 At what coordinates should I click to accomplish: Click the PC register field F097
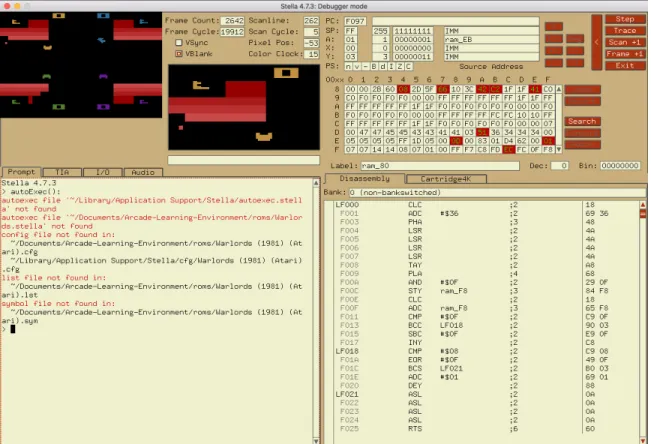[355, 21]
